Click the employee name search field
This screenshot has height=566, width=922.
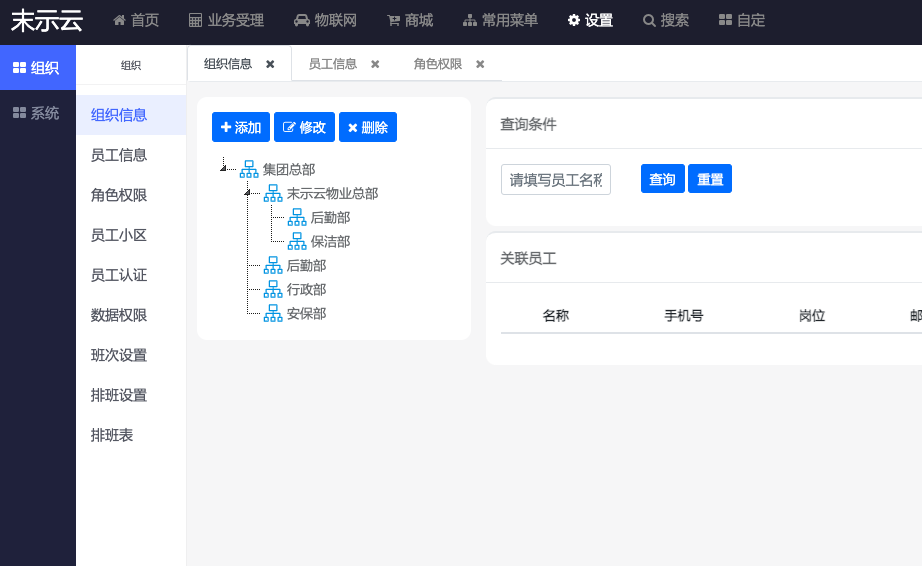tap(555, 180)
